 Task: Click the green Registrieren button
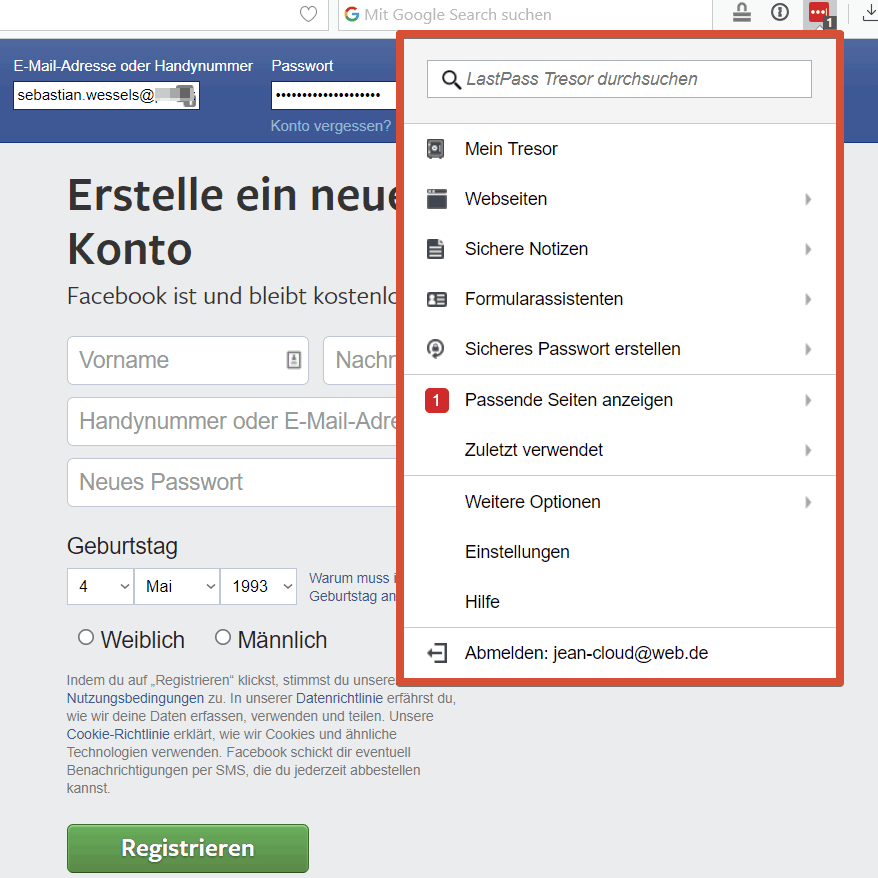pos(188,848)
